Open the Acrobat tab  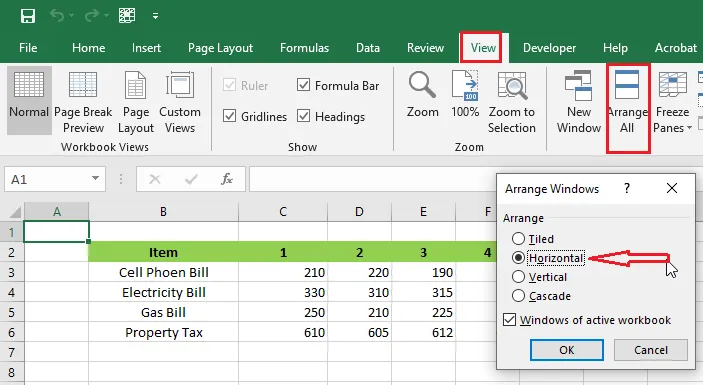point(676,48)
